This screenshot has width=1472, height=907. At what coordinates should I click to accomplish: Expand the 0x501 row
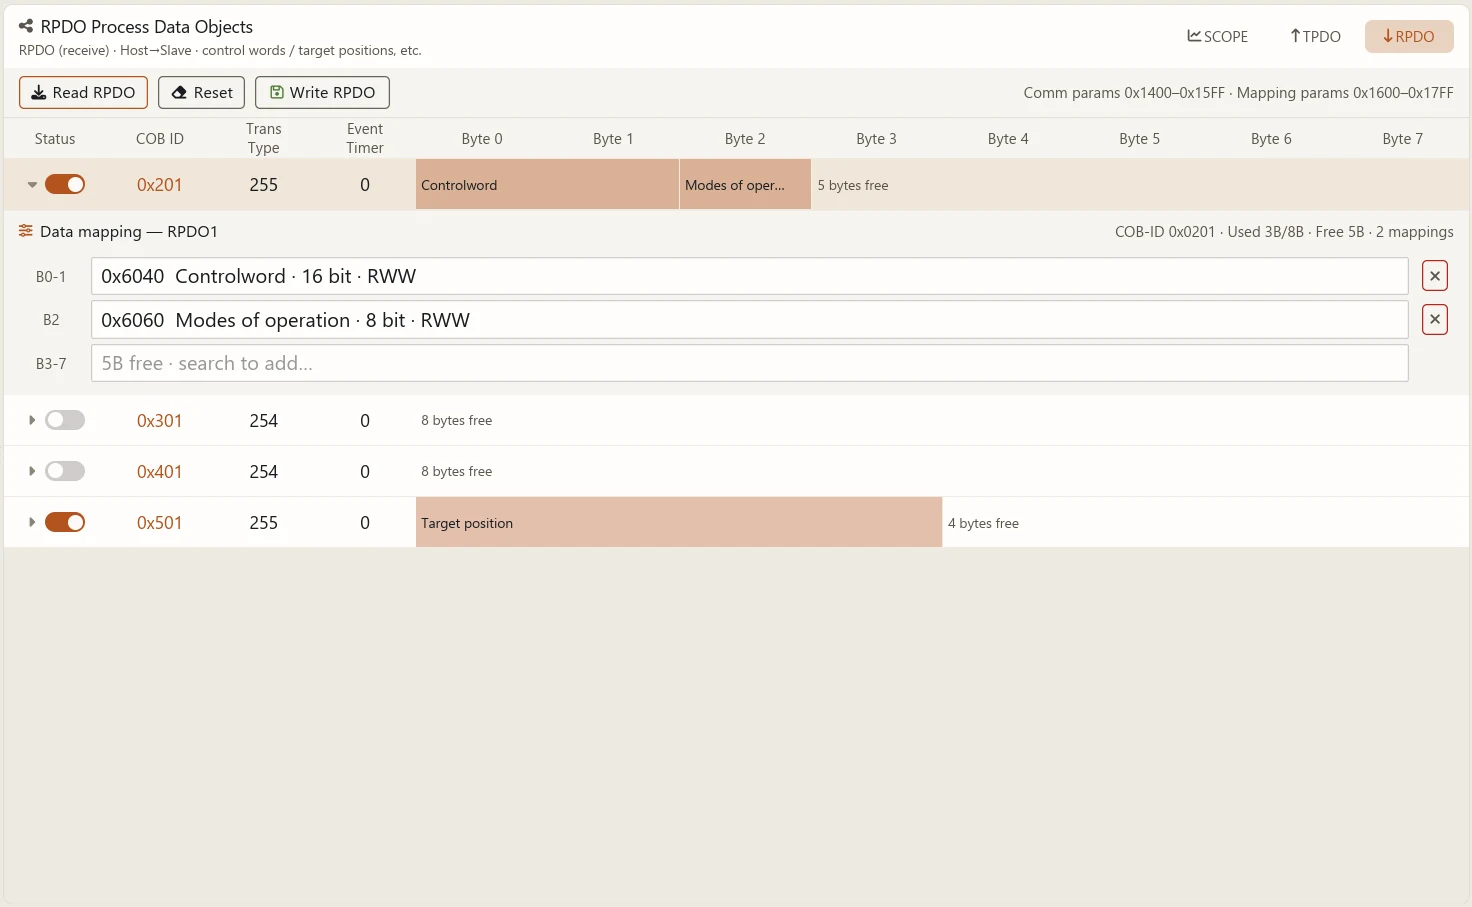pyautogui.click(x=32, y=522)
